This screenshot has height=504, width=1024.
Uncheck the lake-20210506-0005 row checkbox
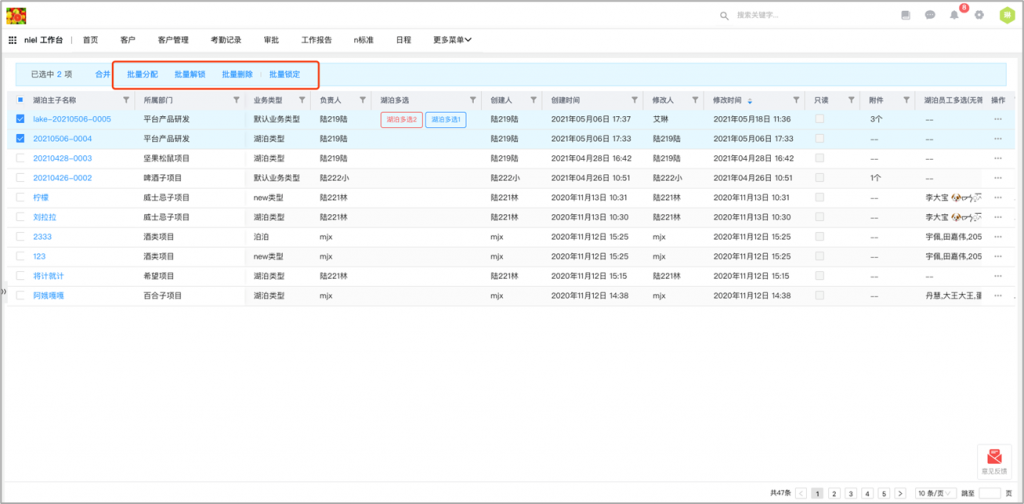click(20, 119)
